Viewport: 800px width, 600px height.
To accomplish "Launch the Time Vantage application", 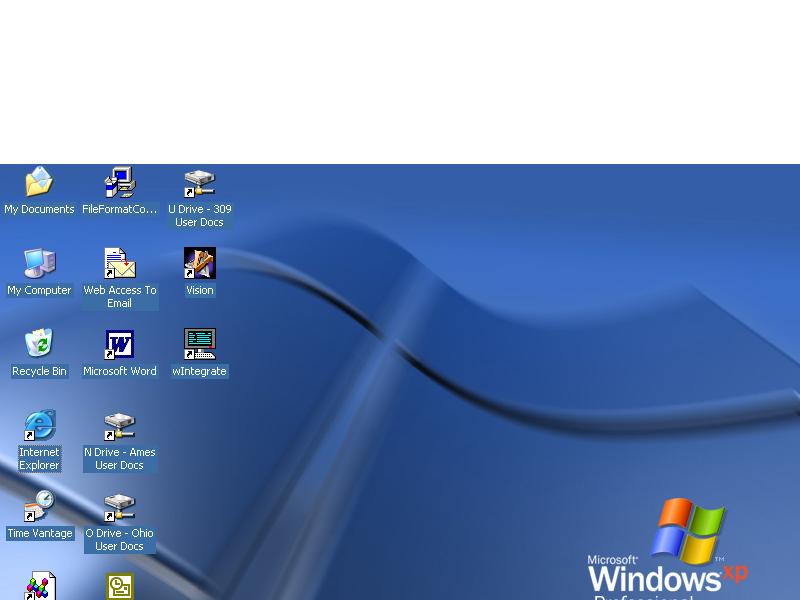I will tap(39, 506).
